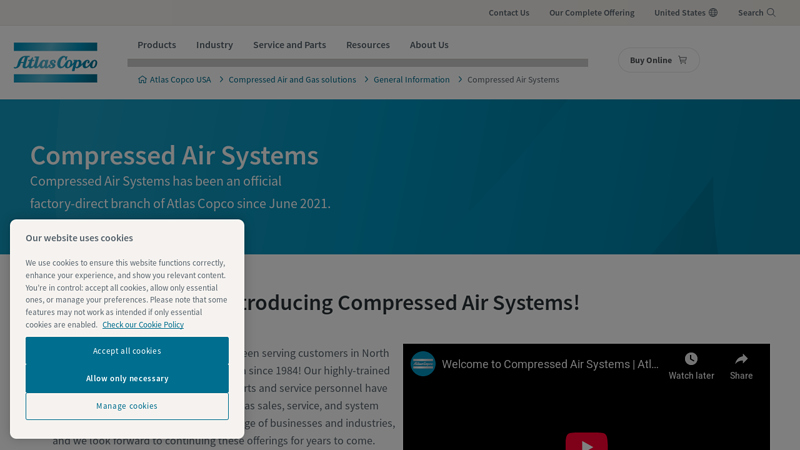Open the Industry menu
Screen dimensions: 800x450
click(214, 45)
